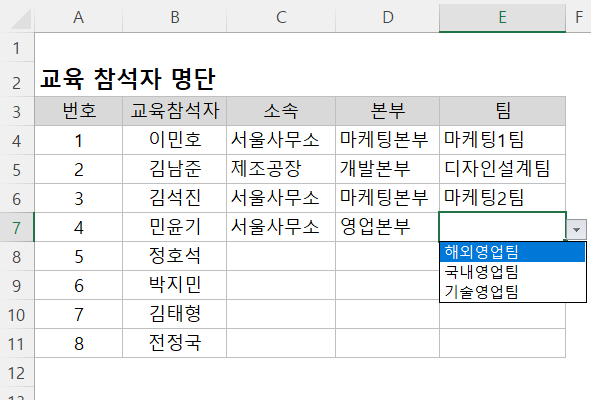Select 서울사무소 in the 이민호 row
Screen dimensions: 591x400
point(281,140)
